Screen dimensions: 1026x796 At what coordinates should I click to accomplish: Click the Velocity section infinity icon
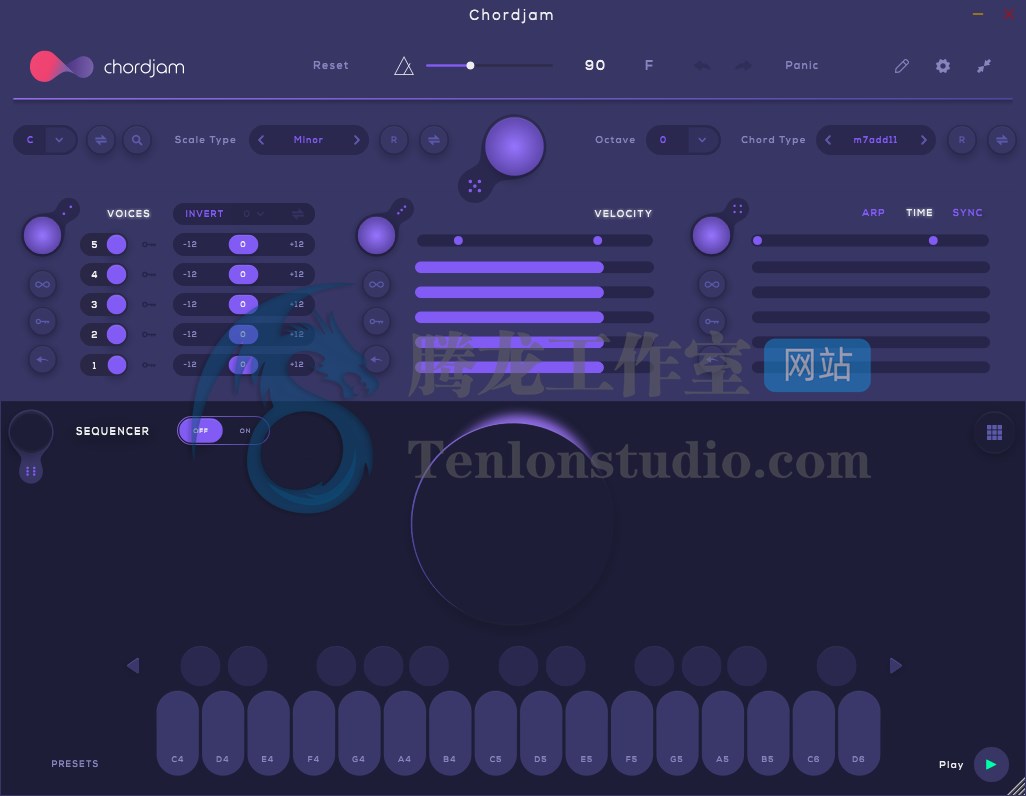[376, 284]
